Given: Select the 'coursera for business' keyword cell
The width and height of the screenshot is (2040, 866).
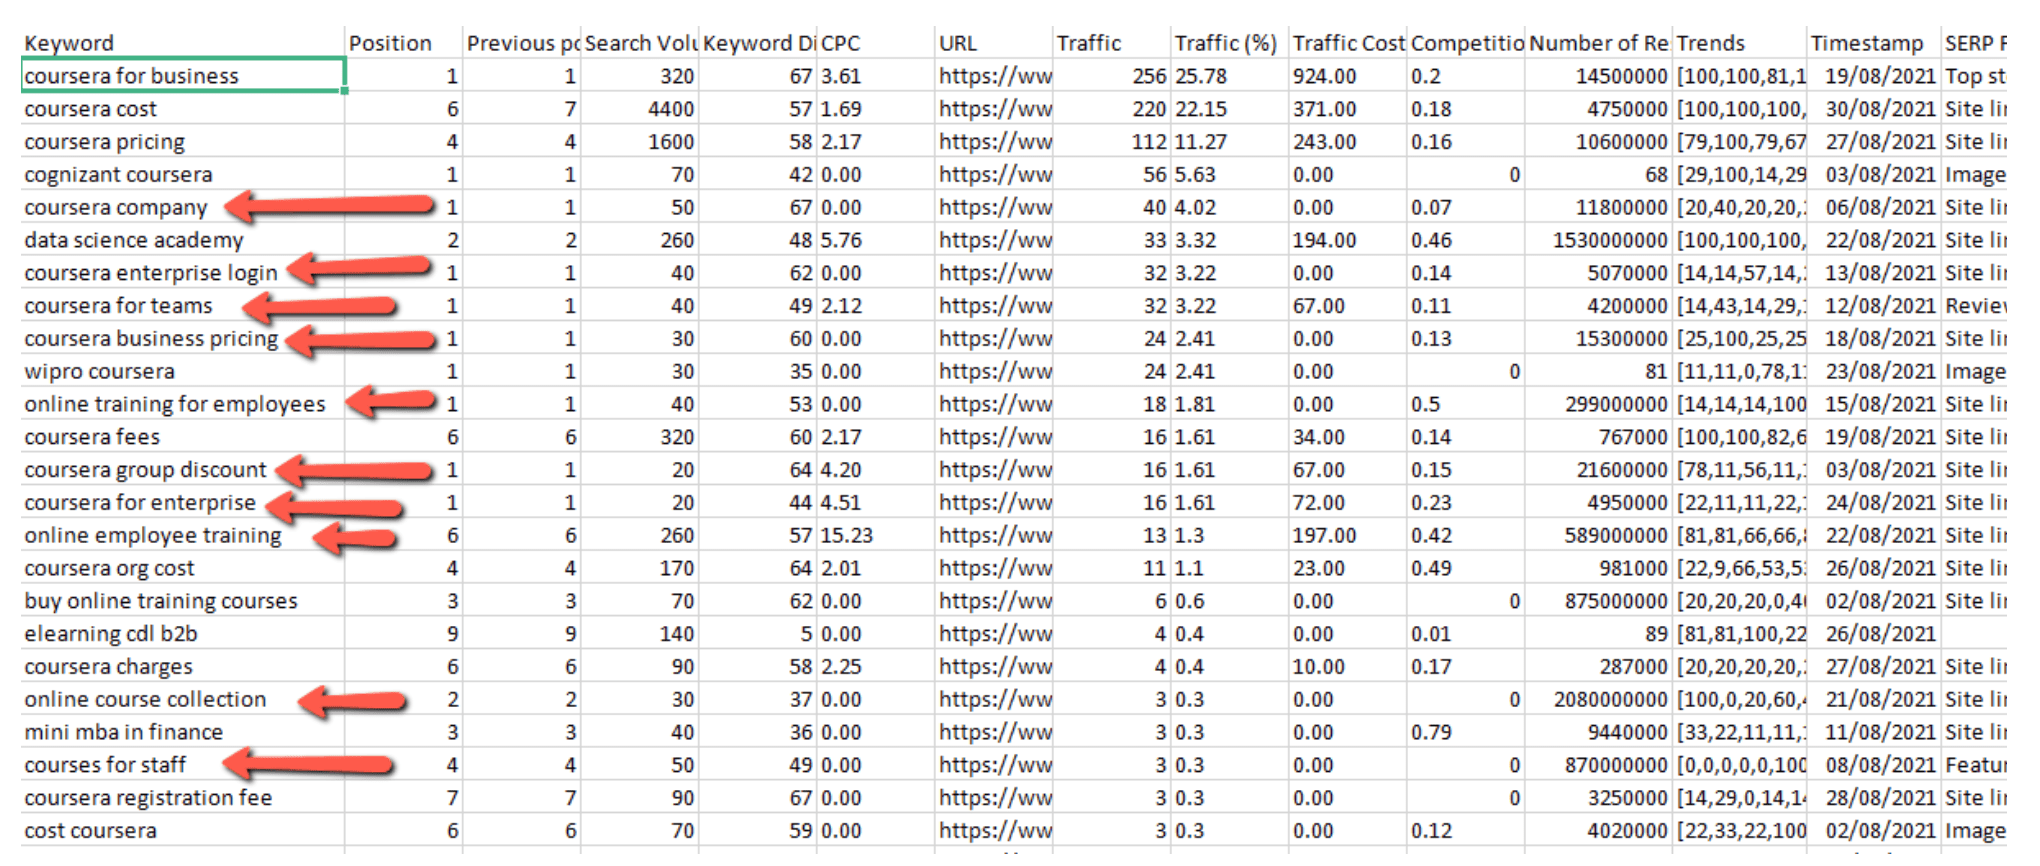Looking at the screenshot, I should (131, 76).
